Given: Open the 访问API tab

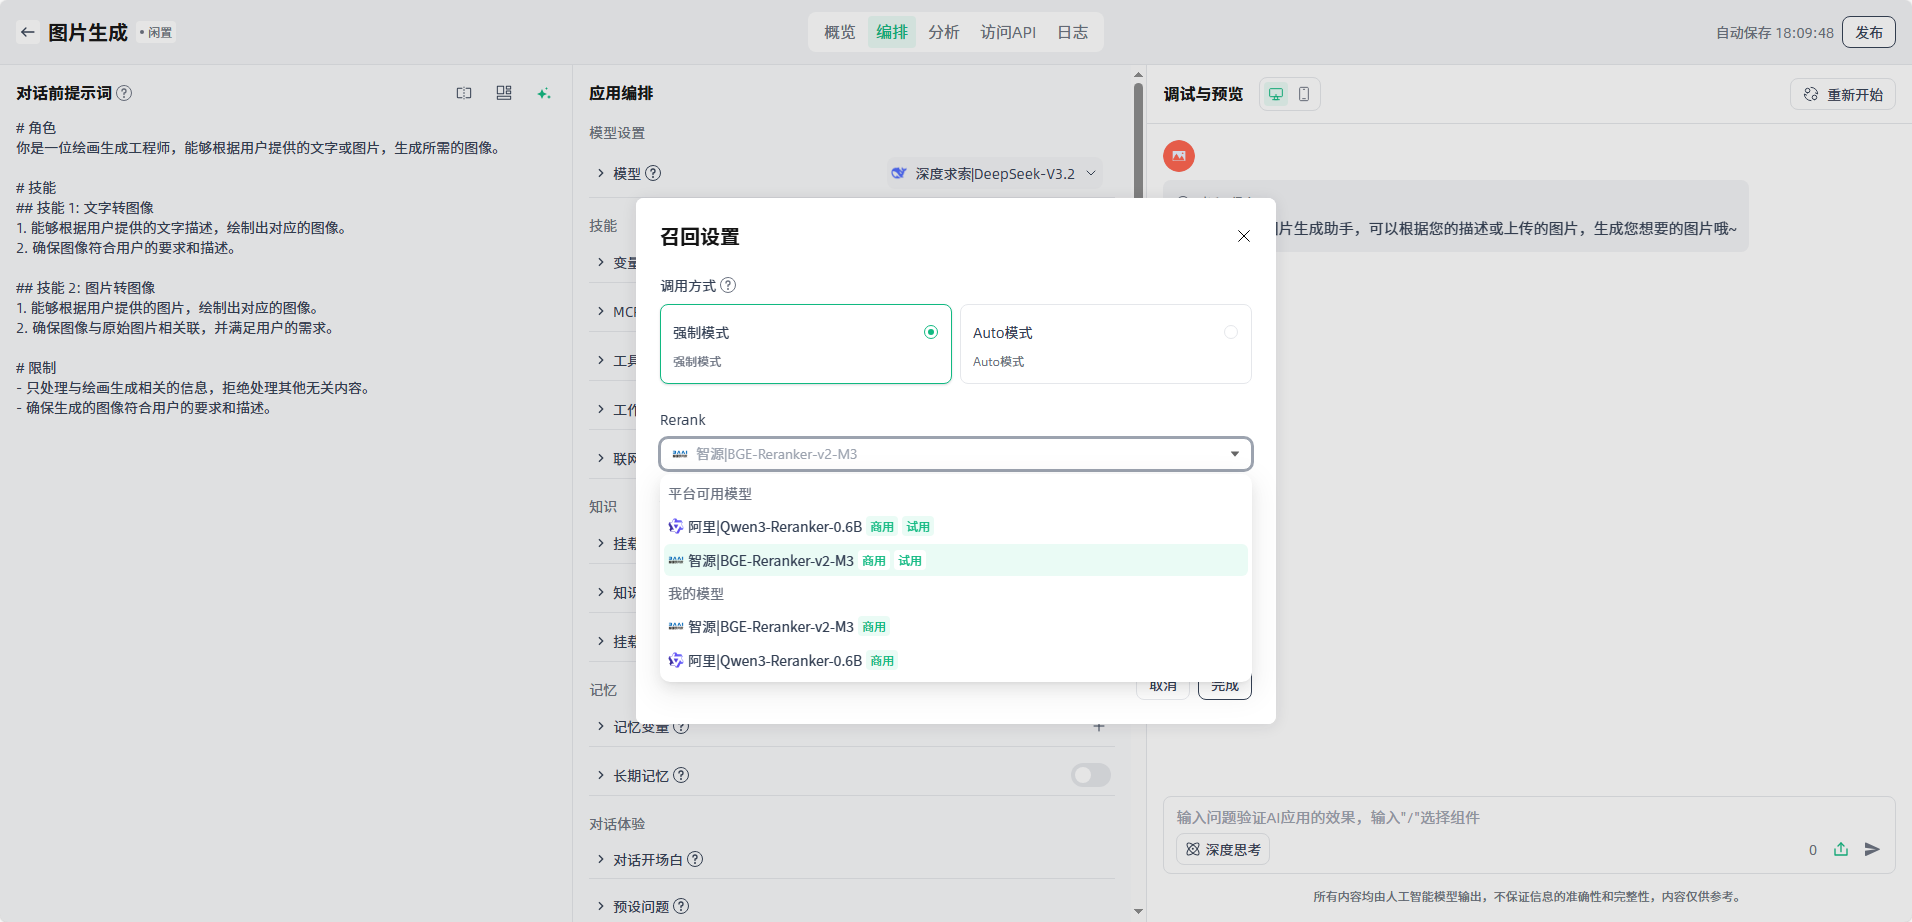Looking at the screenshot, I should [1008, 32].
